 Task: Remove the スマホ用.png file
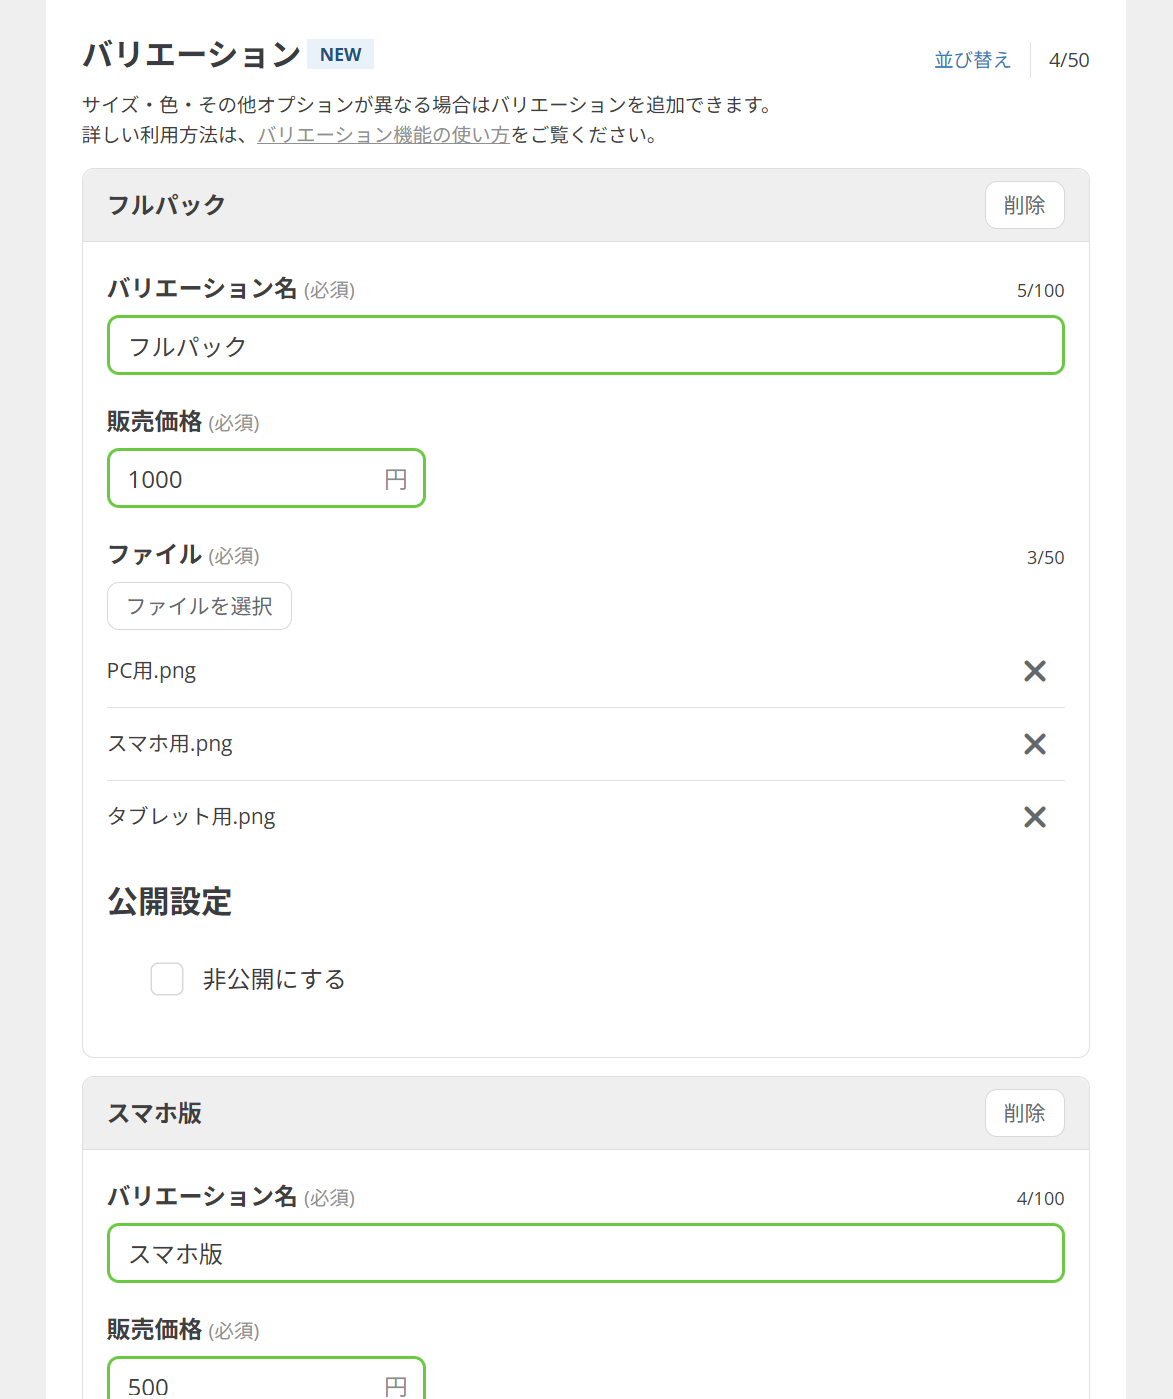pyautogui.click(x=1034, y=744)
